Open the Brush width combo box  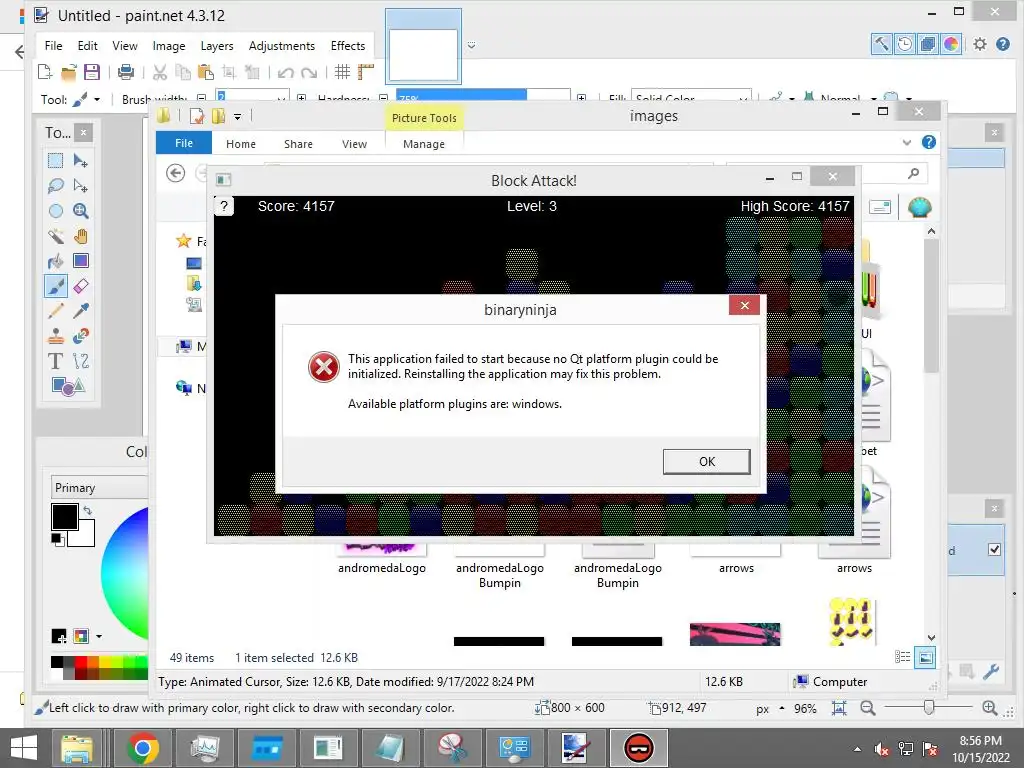tap(253, 95)
